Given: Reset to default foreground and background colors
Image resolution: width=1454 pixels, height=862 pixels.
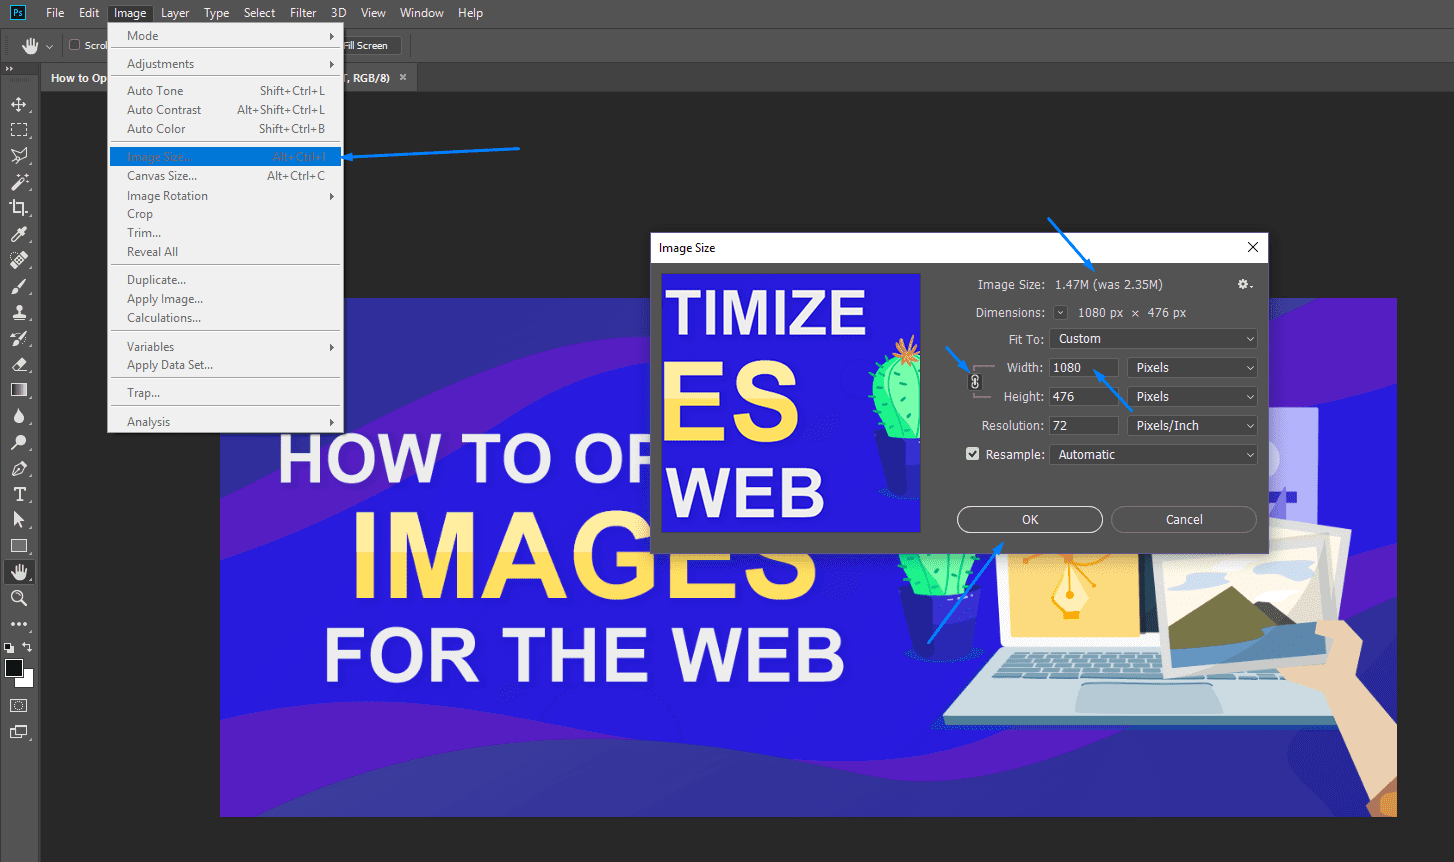Looking at the screenshot, I should point(9,647).
